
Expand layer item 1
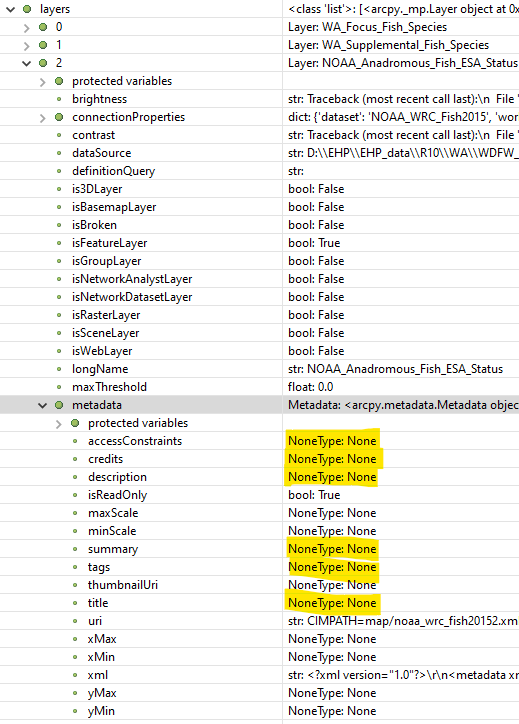(x=26, y=46)
